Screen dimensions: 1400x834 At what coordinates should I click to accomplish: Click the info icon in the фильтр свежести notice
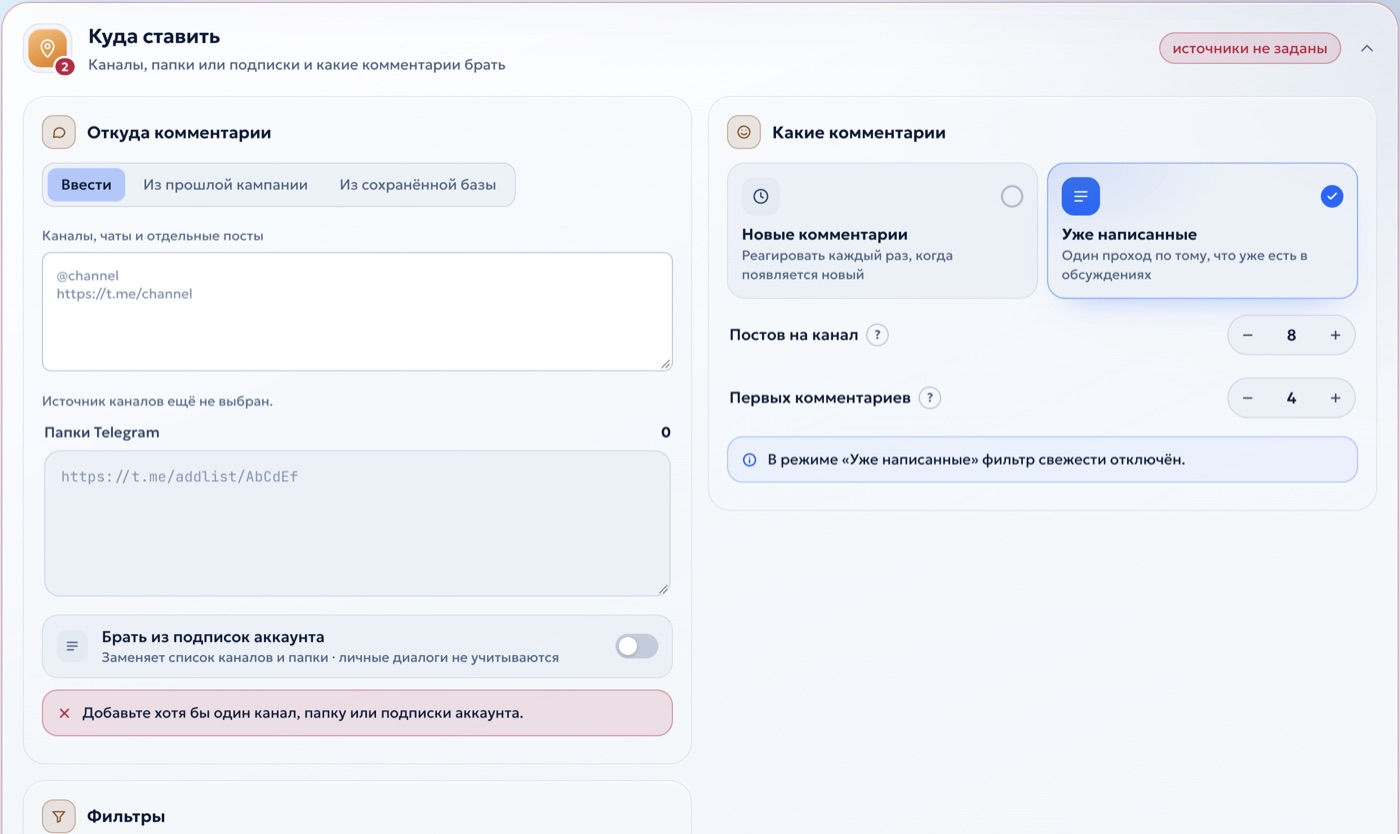[x=750, y=460]
